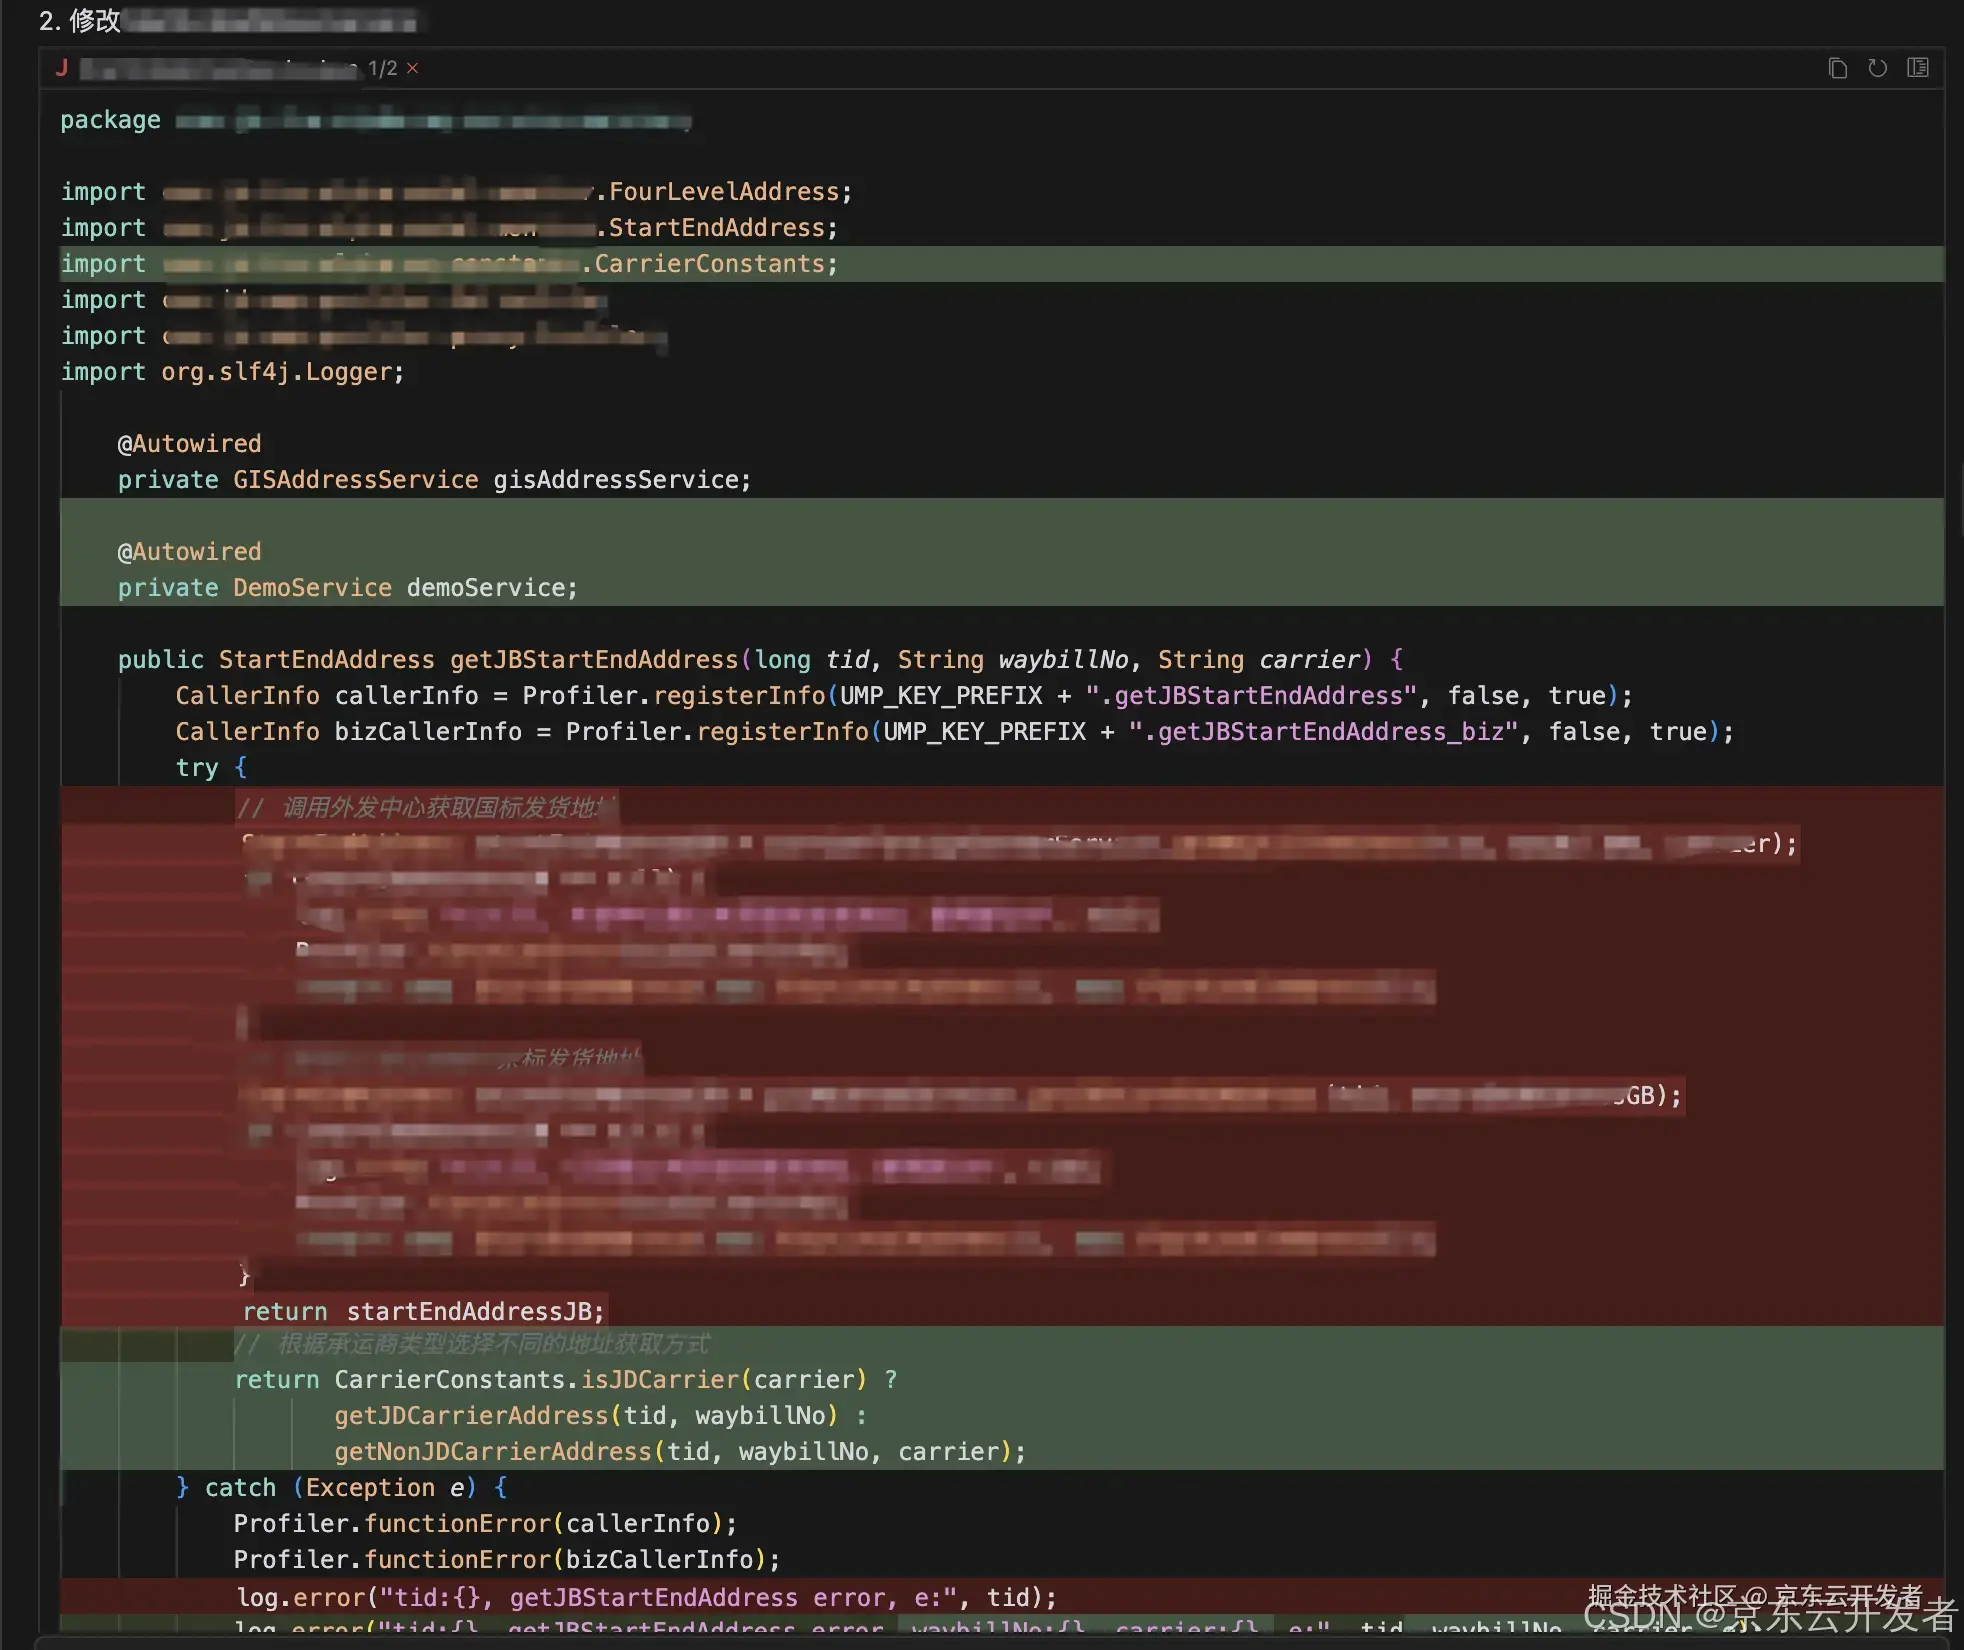Click the return CarrierConstants.isJDCarrier line
The width and height of the screenshot is (1964, 1650).
coord(566,1380)
